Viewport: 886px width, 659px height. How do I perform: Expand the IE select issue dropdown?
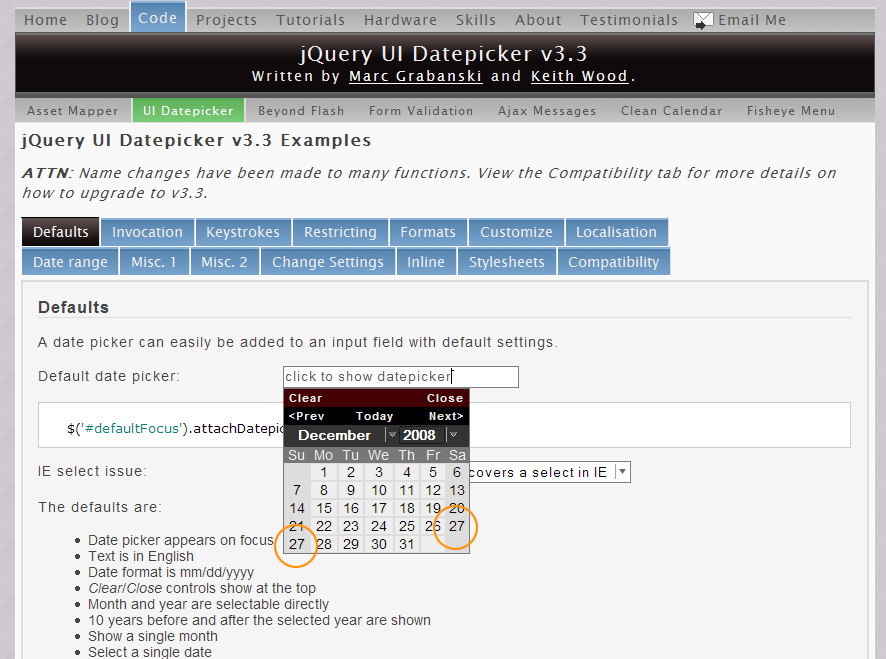coord(622,472)
